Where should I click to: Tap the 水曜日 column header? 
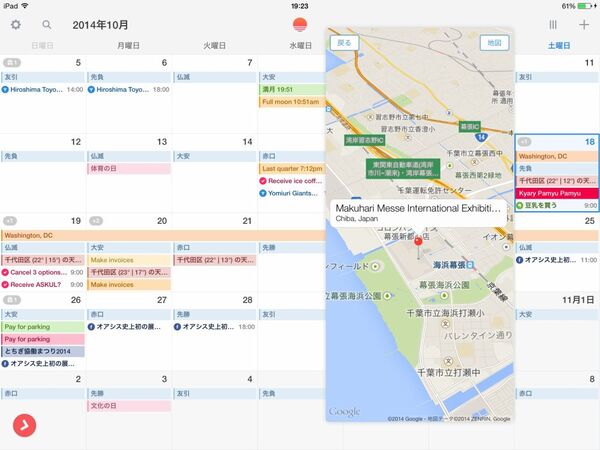300,46
